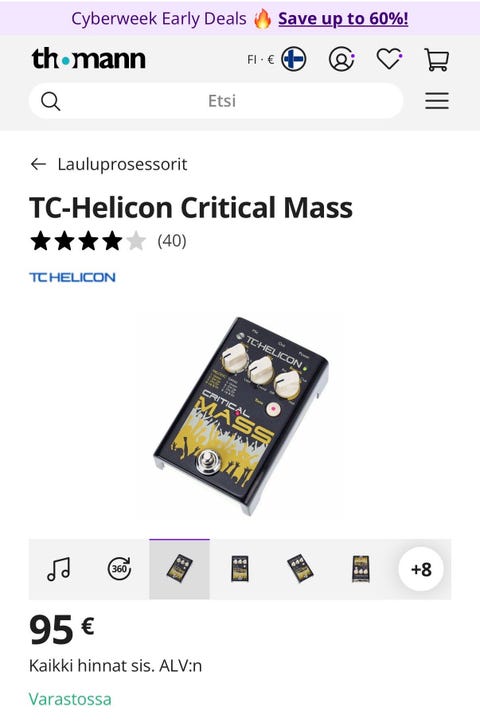480x726 pixels.
Task: Open the hamburger menu
Action: click(x=437, y=100)
